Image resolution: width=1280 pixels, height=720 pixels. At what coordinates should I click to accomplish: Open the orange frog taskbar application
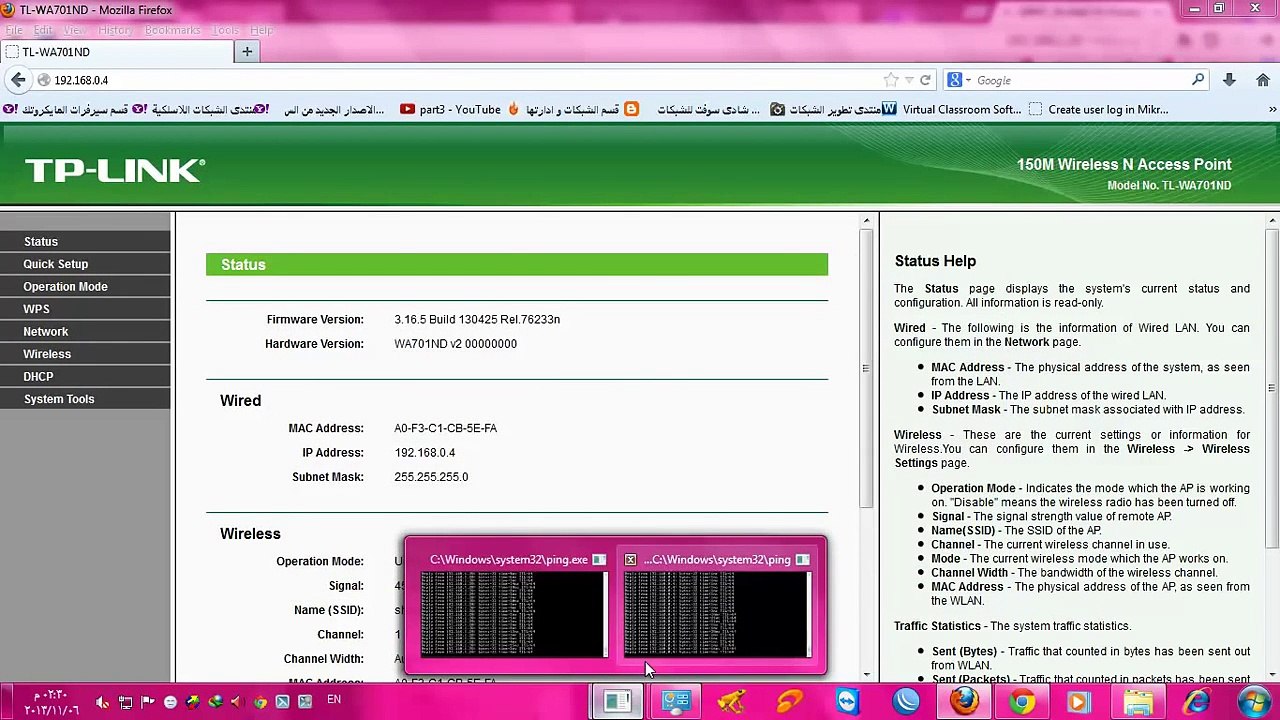pos(732,702)
